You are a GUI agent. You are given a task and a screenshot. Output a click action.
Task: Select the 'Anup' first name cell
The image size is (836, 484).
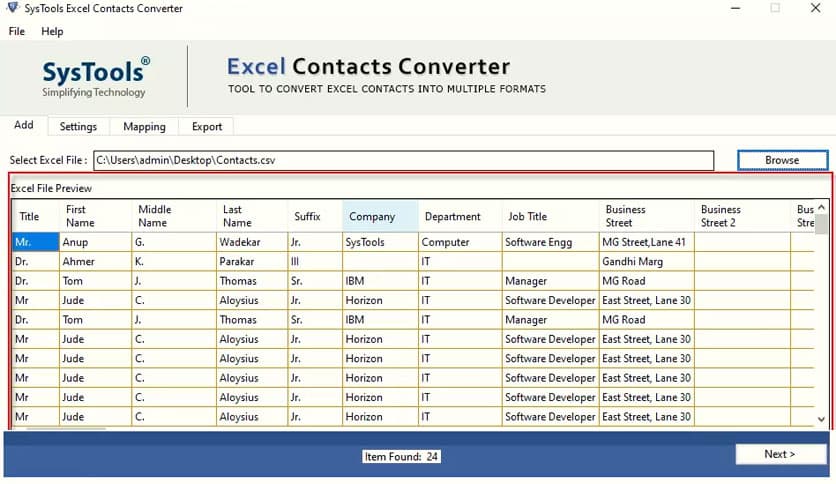coord(95,242)
